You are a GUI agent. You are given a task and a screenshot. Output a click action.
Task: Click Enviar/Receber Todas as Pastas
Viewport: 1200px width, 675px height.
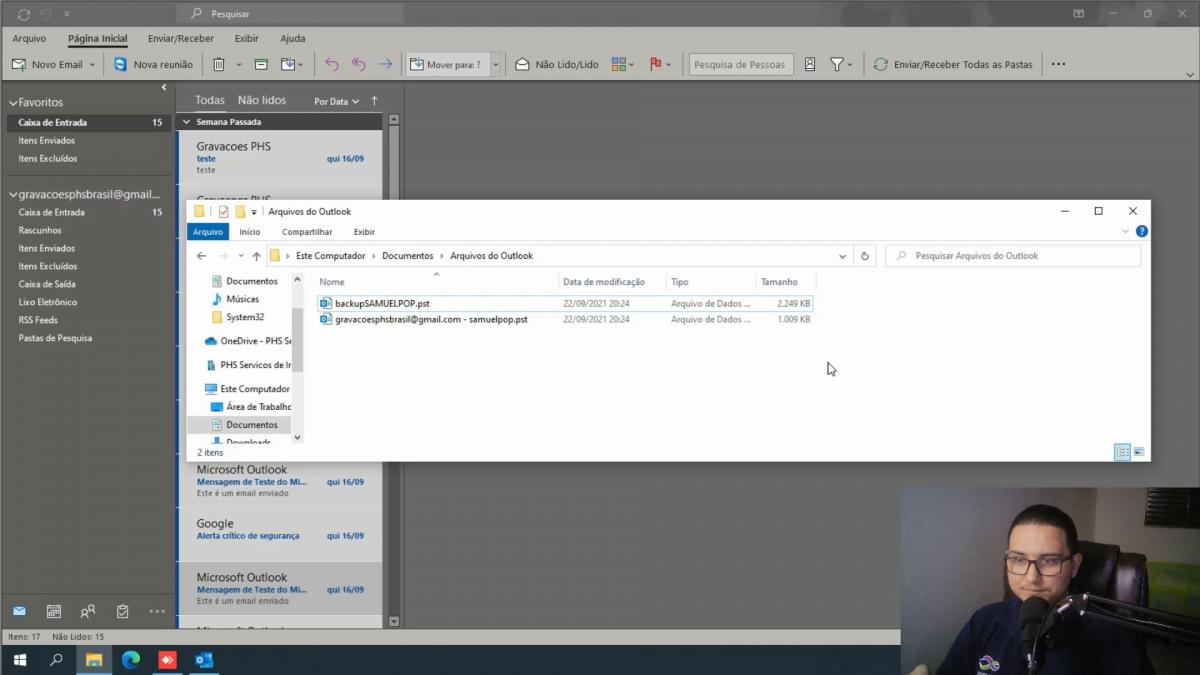tap(953, 64)
